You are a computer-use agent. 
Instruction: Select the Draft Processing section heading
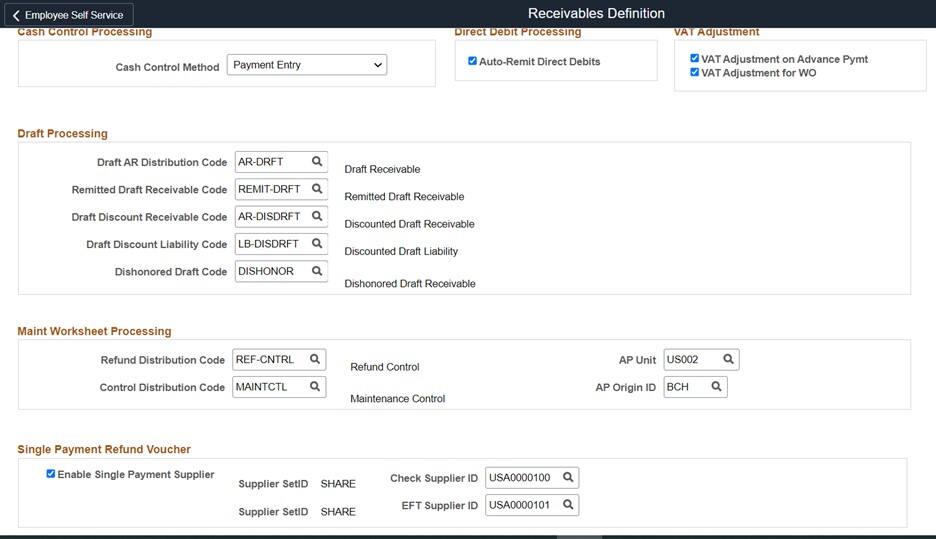(63, 133)
